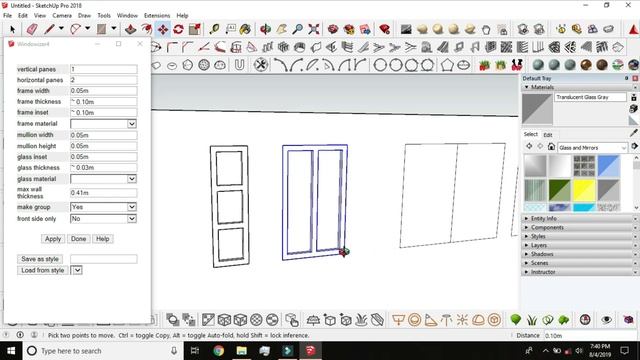Viewport: 640px width, 360px height.
Task: Click the eye icon in bottom toolbar
Action: 606,320
